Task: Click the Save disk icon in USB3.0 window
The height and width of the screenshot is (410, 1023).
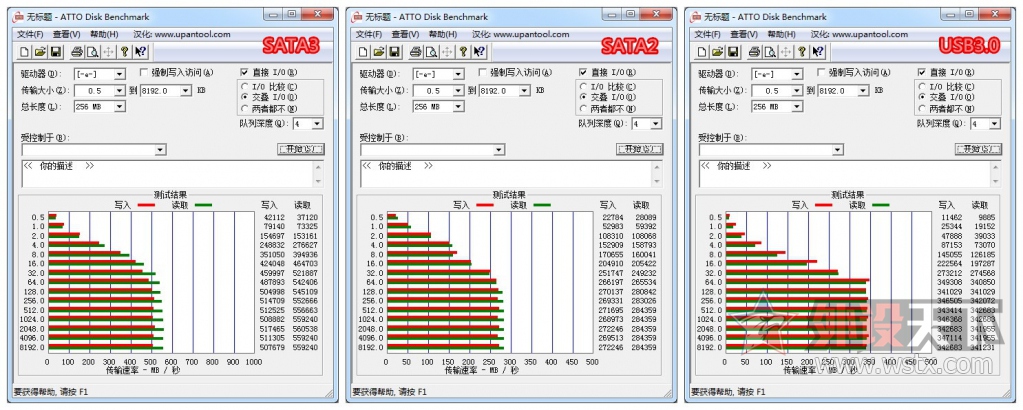Action: click(x=733, y=52)
